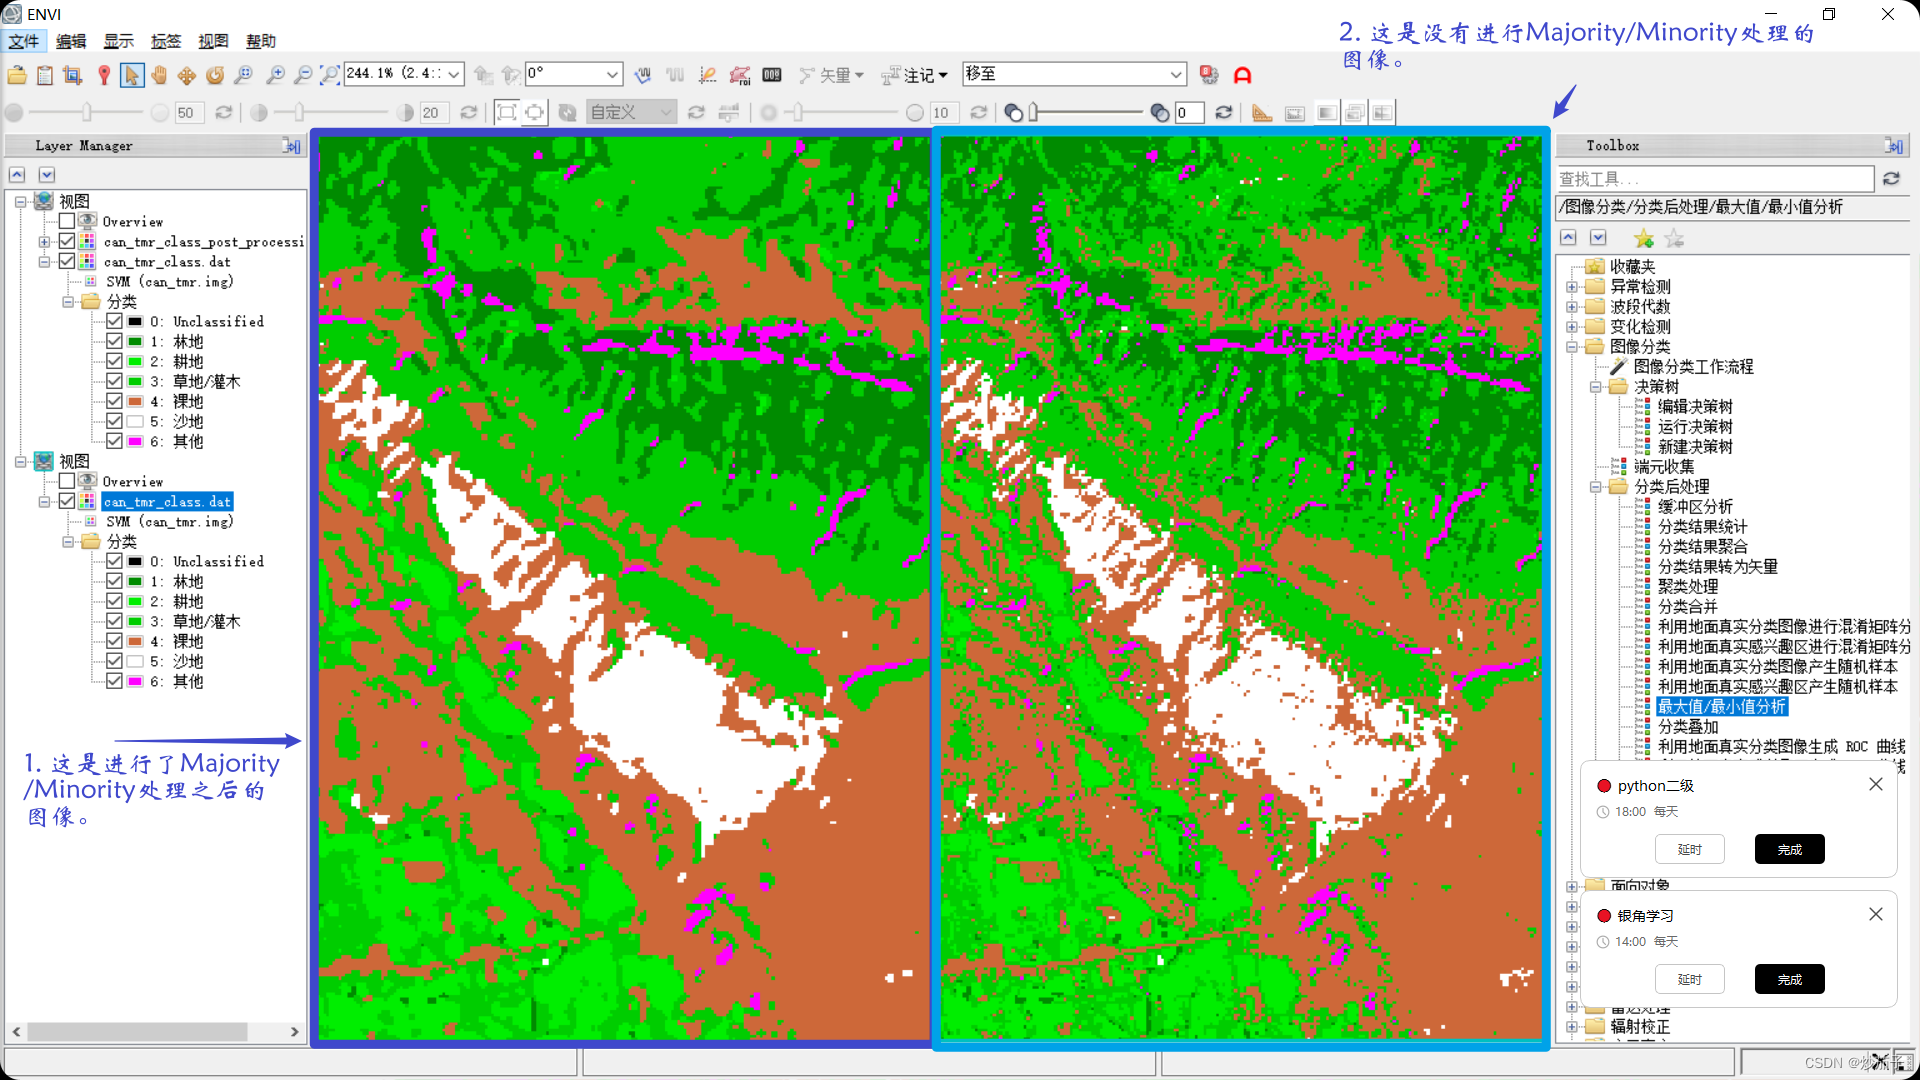Click 完成 on the python二级 reminder
The image size is (1920, 1080).
tap(1789, 849)
